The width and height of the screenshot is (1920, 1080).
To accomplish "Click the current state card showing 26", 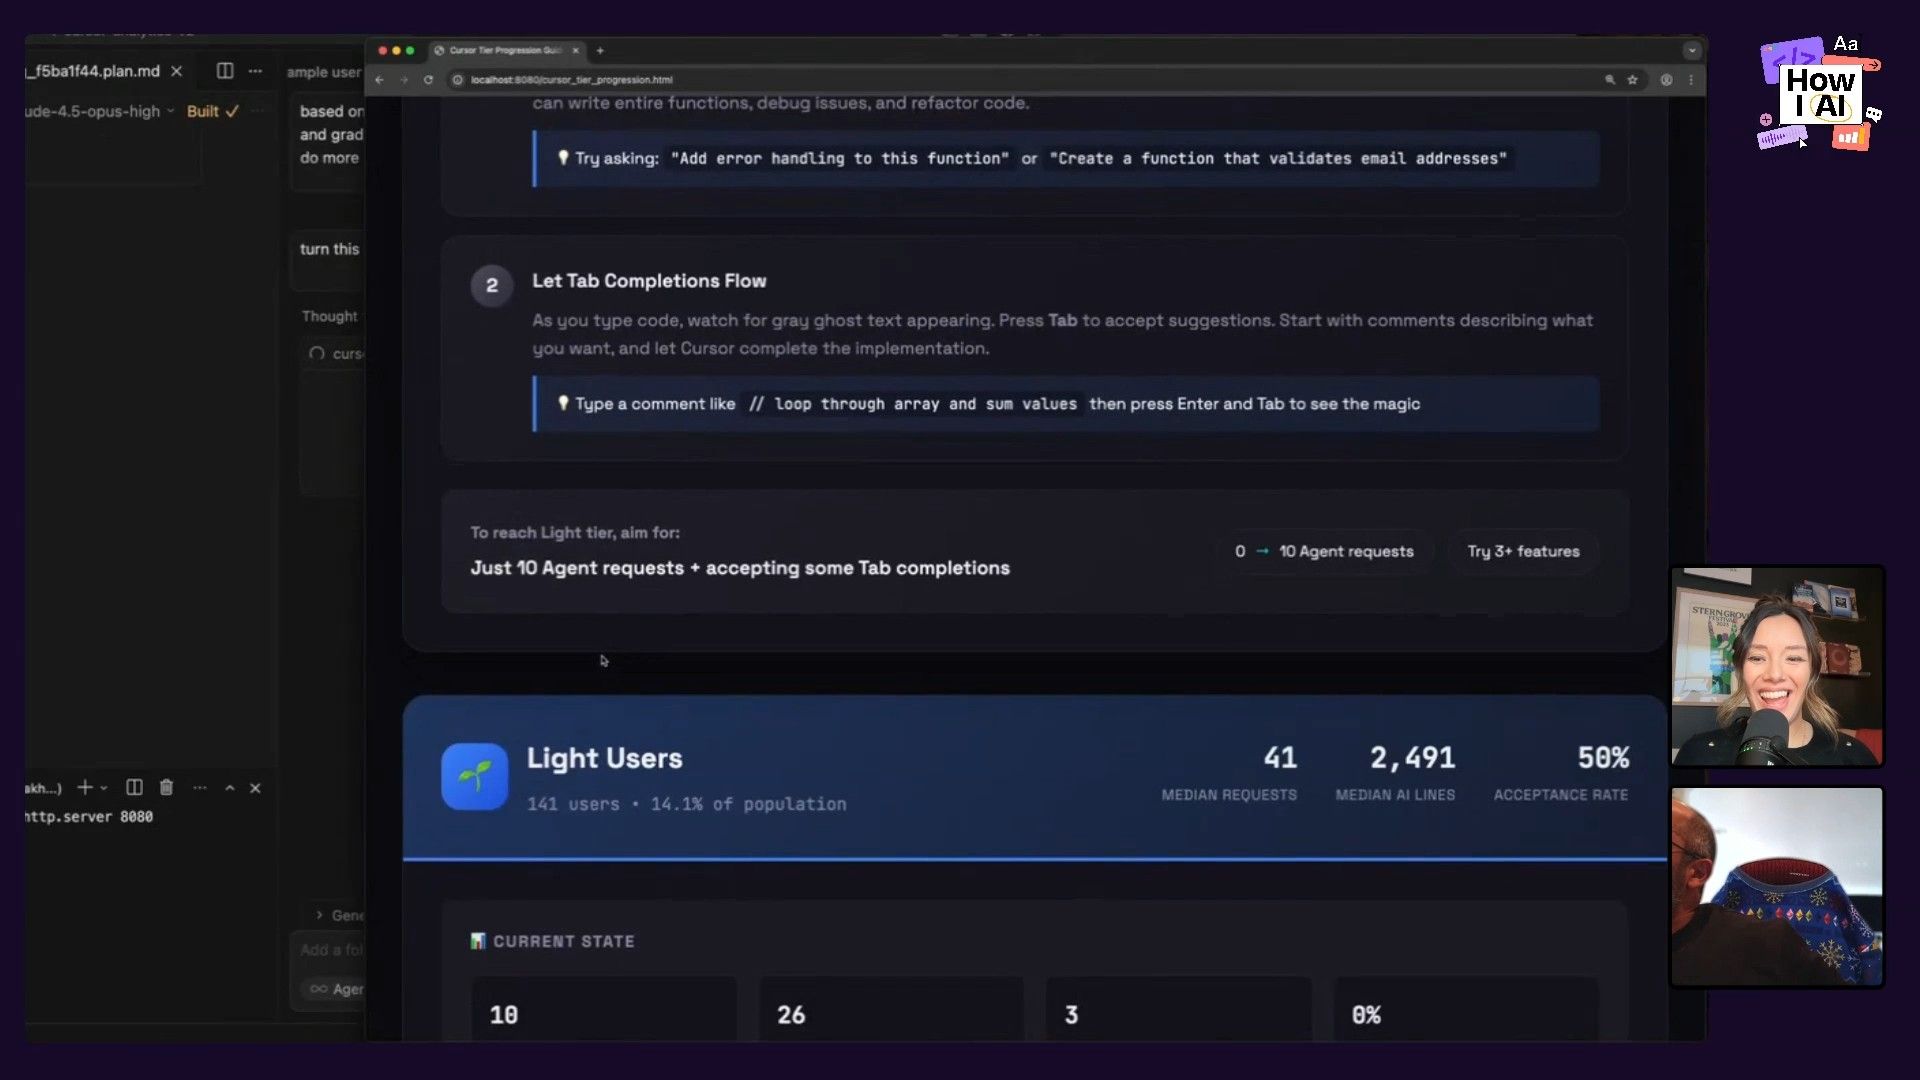I will [891, 1008].
